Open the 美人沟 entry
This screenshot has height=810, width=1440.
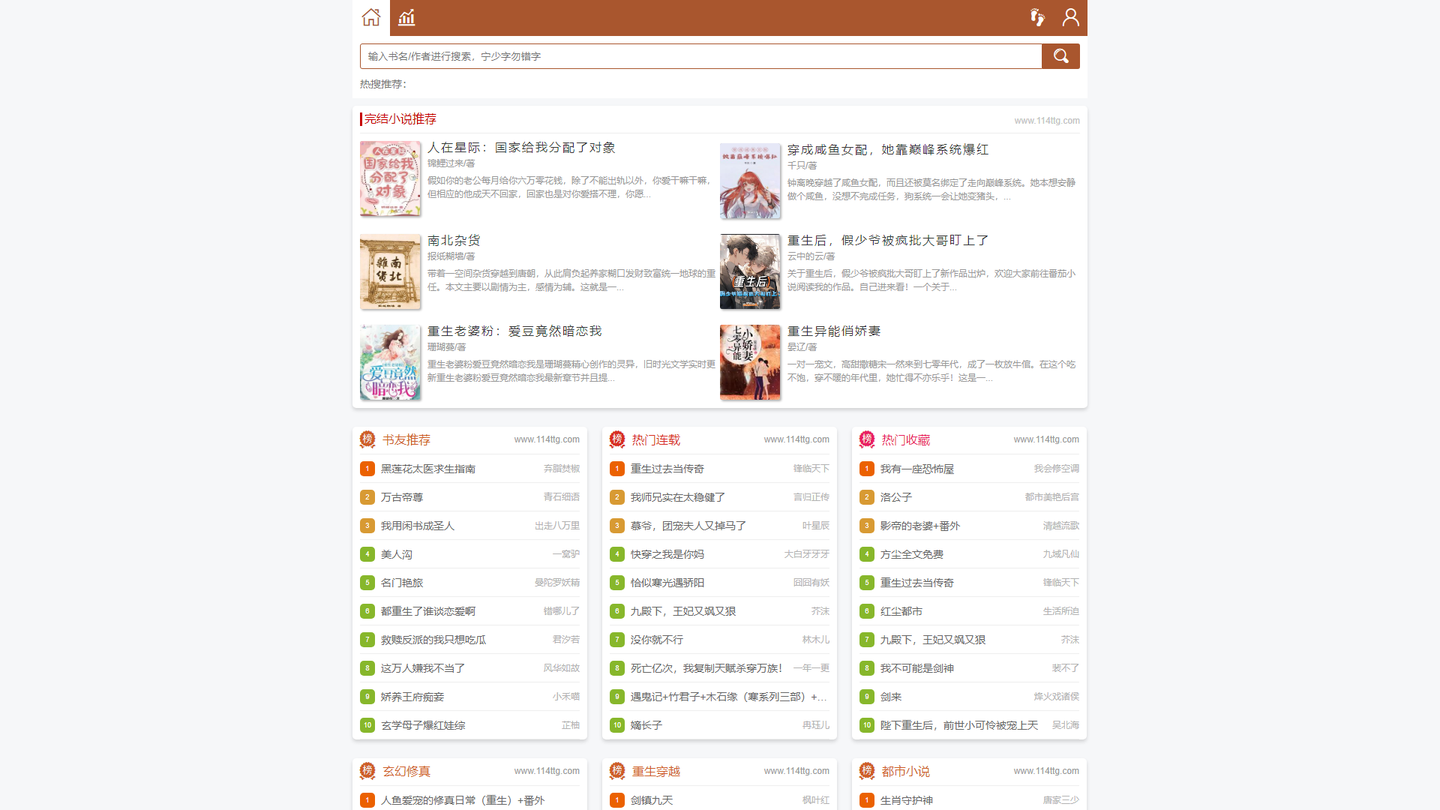tap(397, 554)
